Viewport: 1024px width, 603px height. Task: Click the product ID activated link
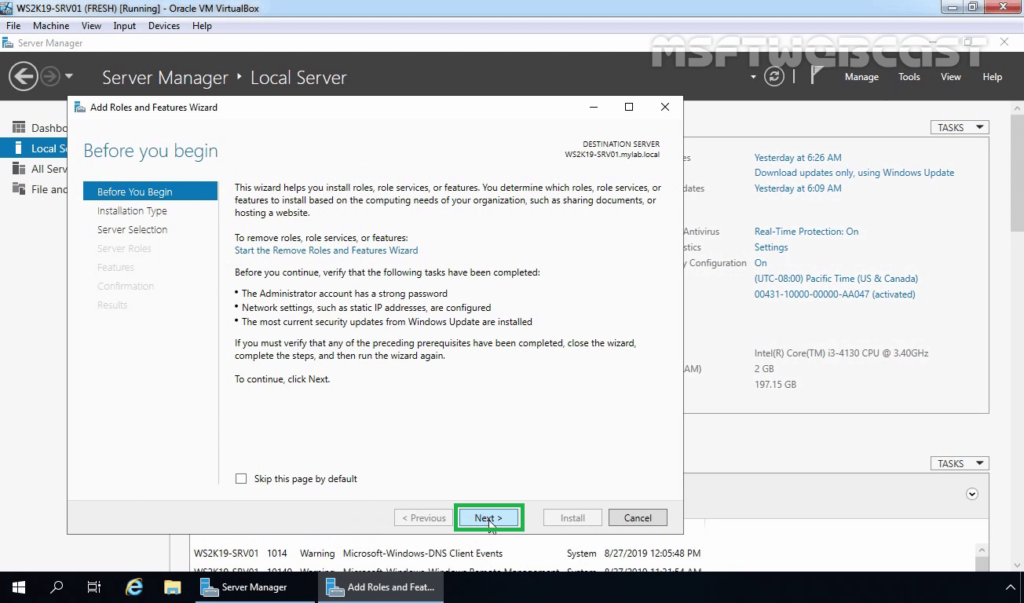click(835, 294)
